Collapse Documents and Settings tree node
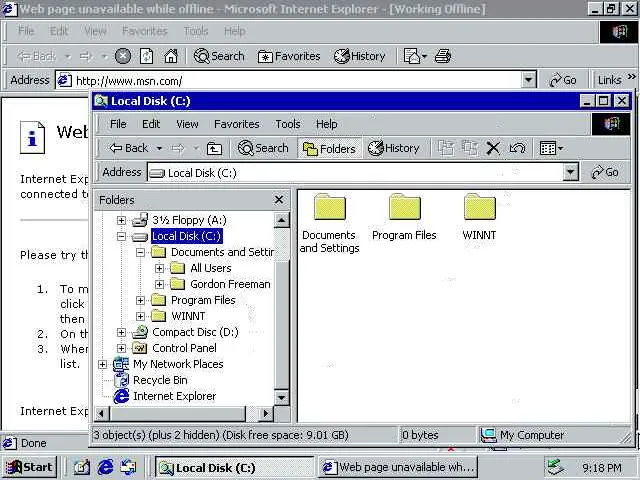The image size is (640, 480). (140, 252)
